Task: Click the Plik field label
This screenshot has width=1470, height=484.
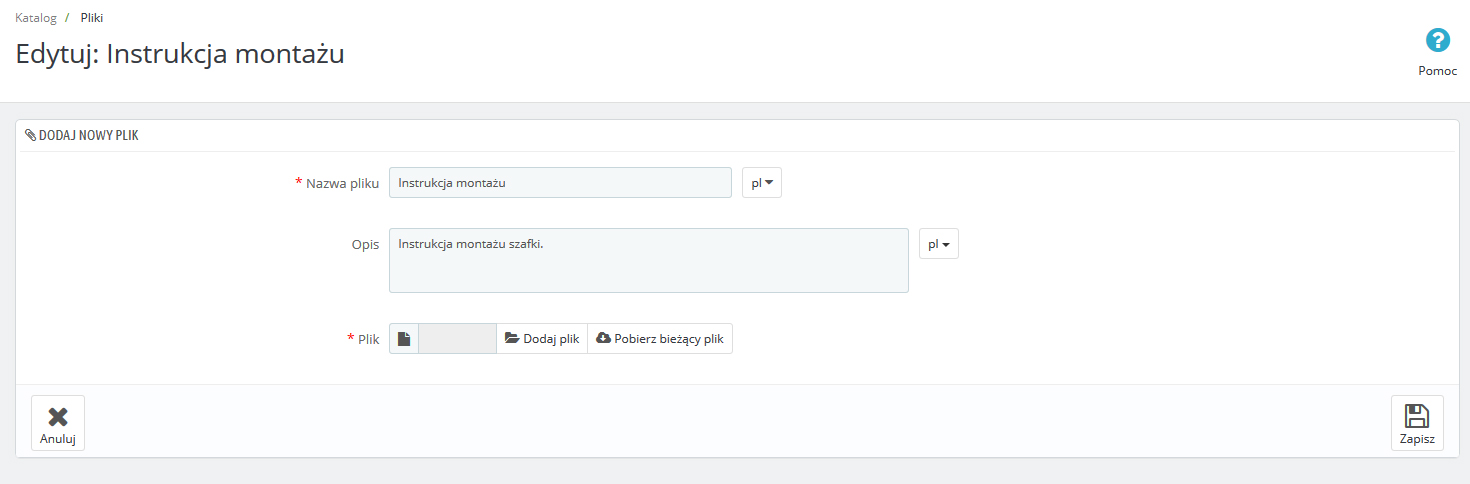Action: [x=368, y=339]
